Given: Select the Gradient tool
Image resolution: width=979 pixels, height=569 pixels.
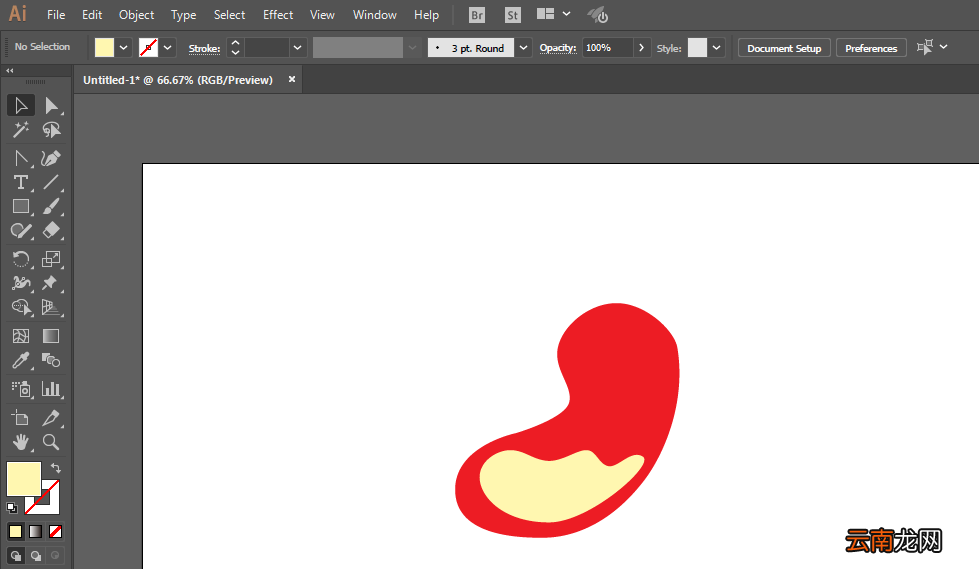Looking at the screenshot, I should point(51,336).
